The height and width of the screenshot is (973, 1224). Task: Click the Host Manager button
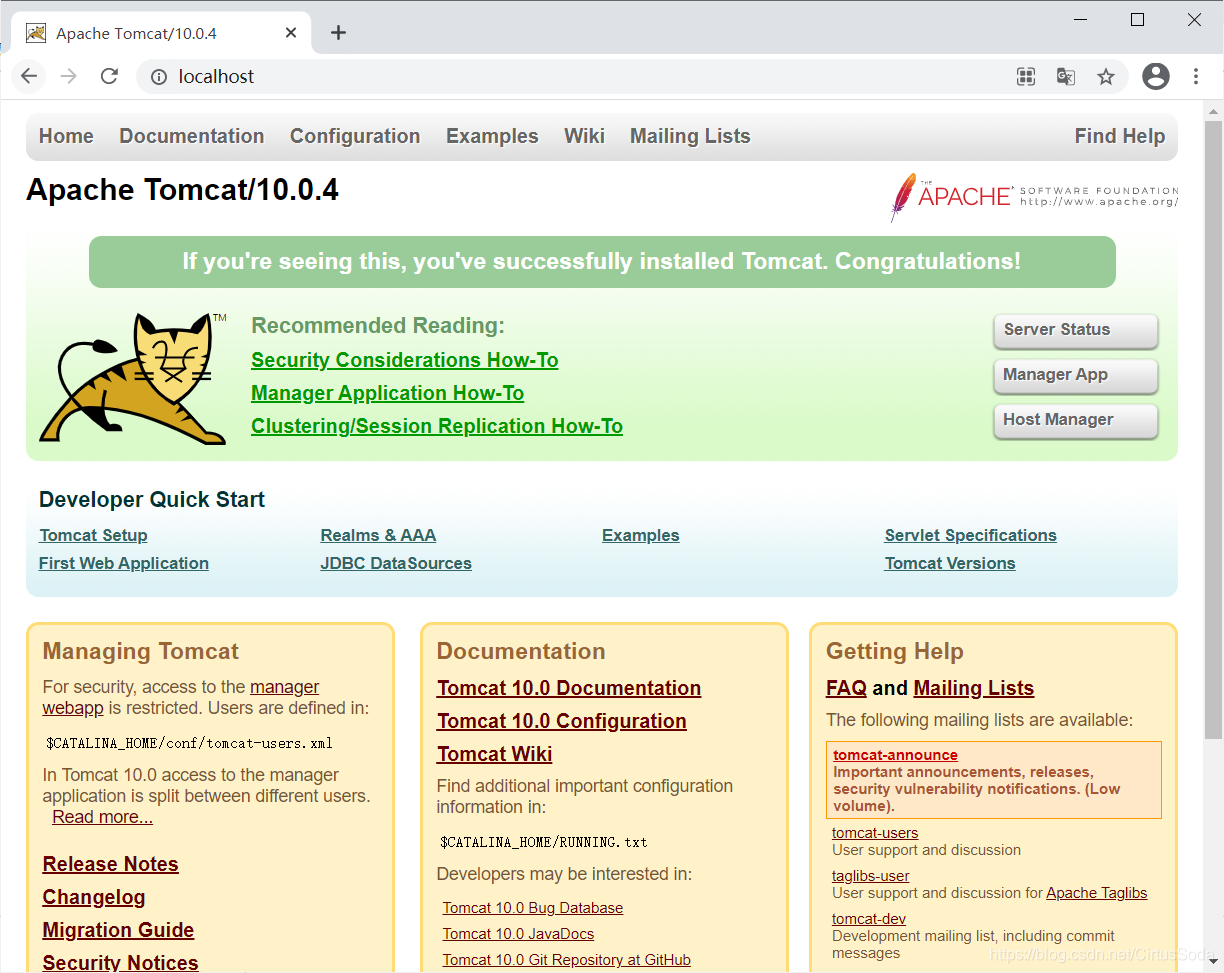pyautogui.click(x=1076, y=420)
